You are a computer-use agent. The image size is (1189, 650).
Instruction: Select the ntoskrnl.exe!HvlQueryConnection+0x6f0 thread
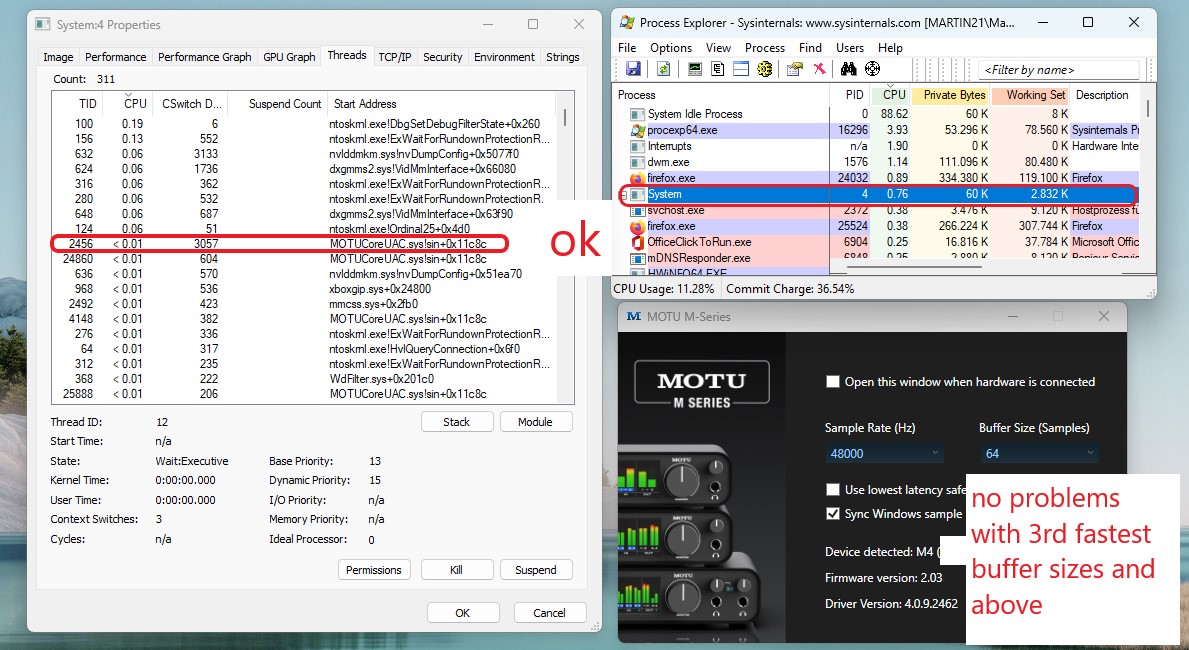tap(303, 349)
